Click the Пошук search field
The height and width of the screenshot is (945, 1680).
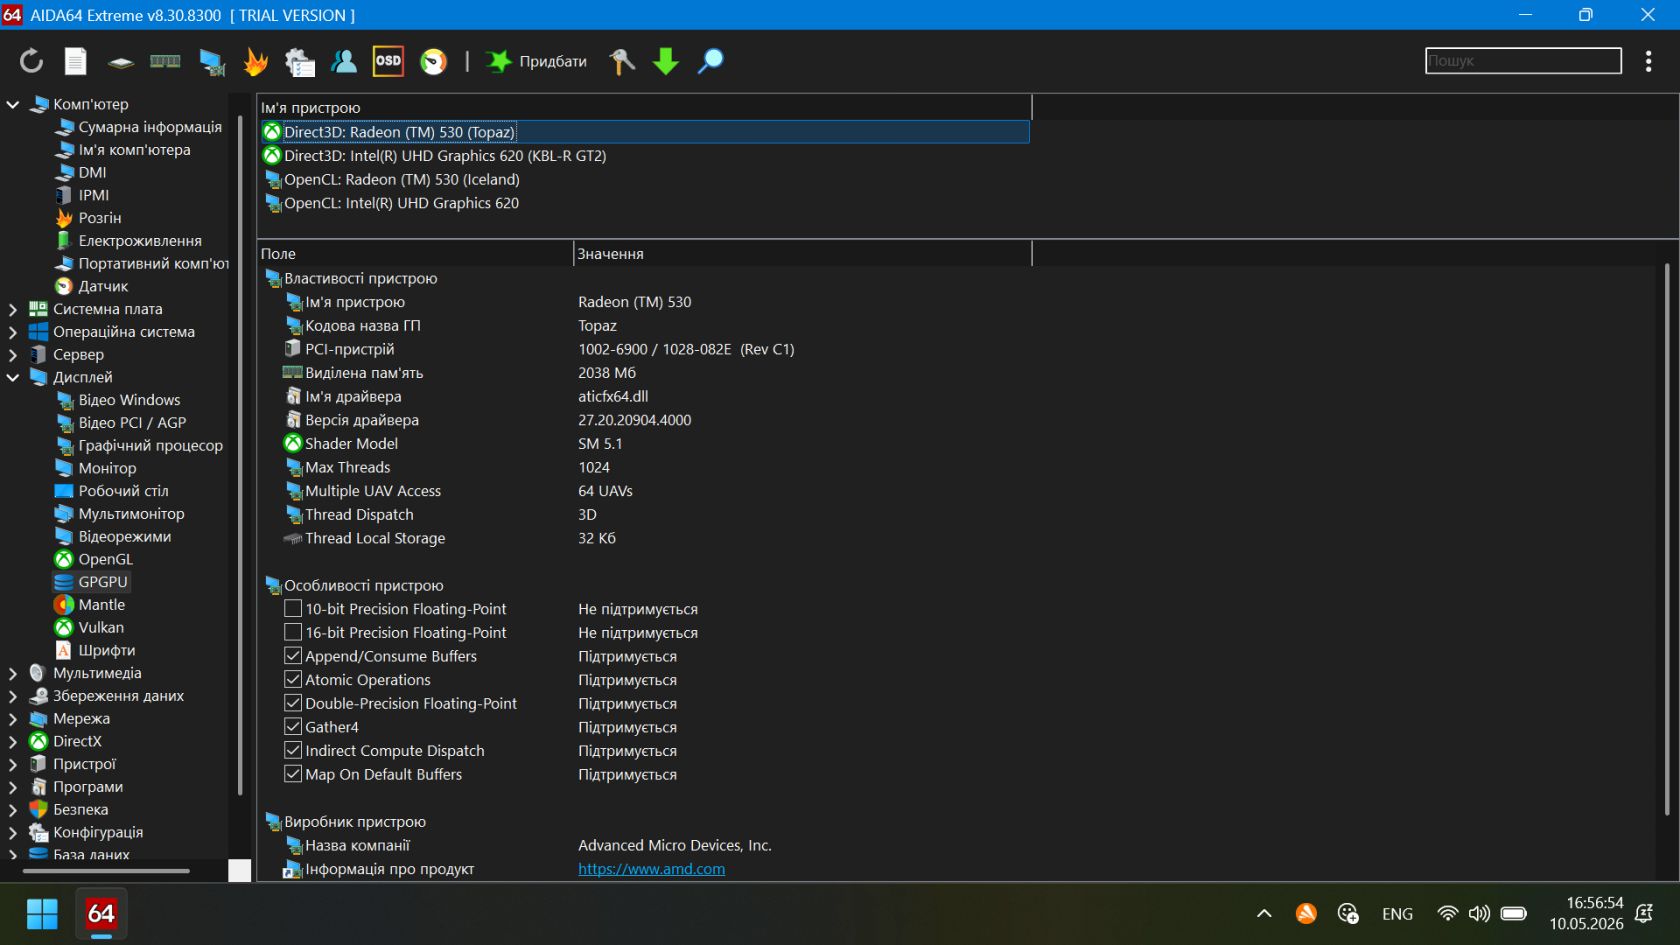(x=1523, y=61)
